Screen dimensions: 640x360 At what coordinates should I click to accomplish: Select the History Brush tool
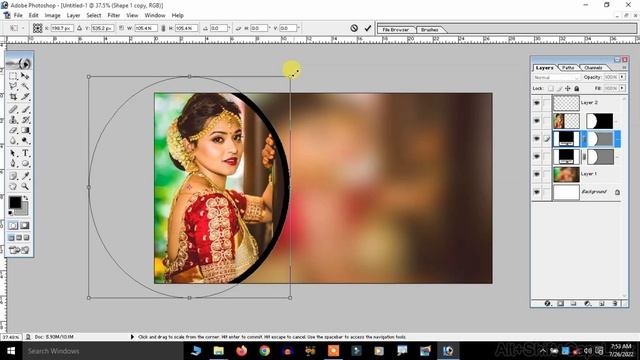pyautogui.click(x=25, y=120)
